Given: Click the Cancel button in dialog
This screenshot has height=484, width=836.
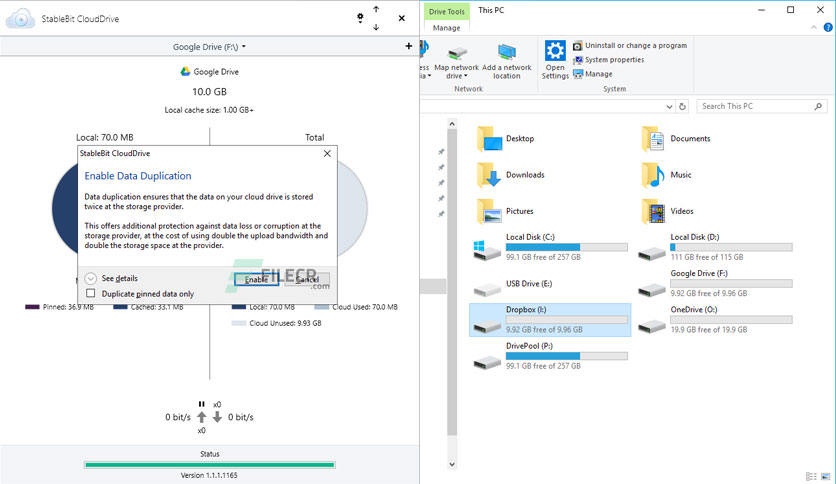Looking at the screenshot, I should pos(307,279).
